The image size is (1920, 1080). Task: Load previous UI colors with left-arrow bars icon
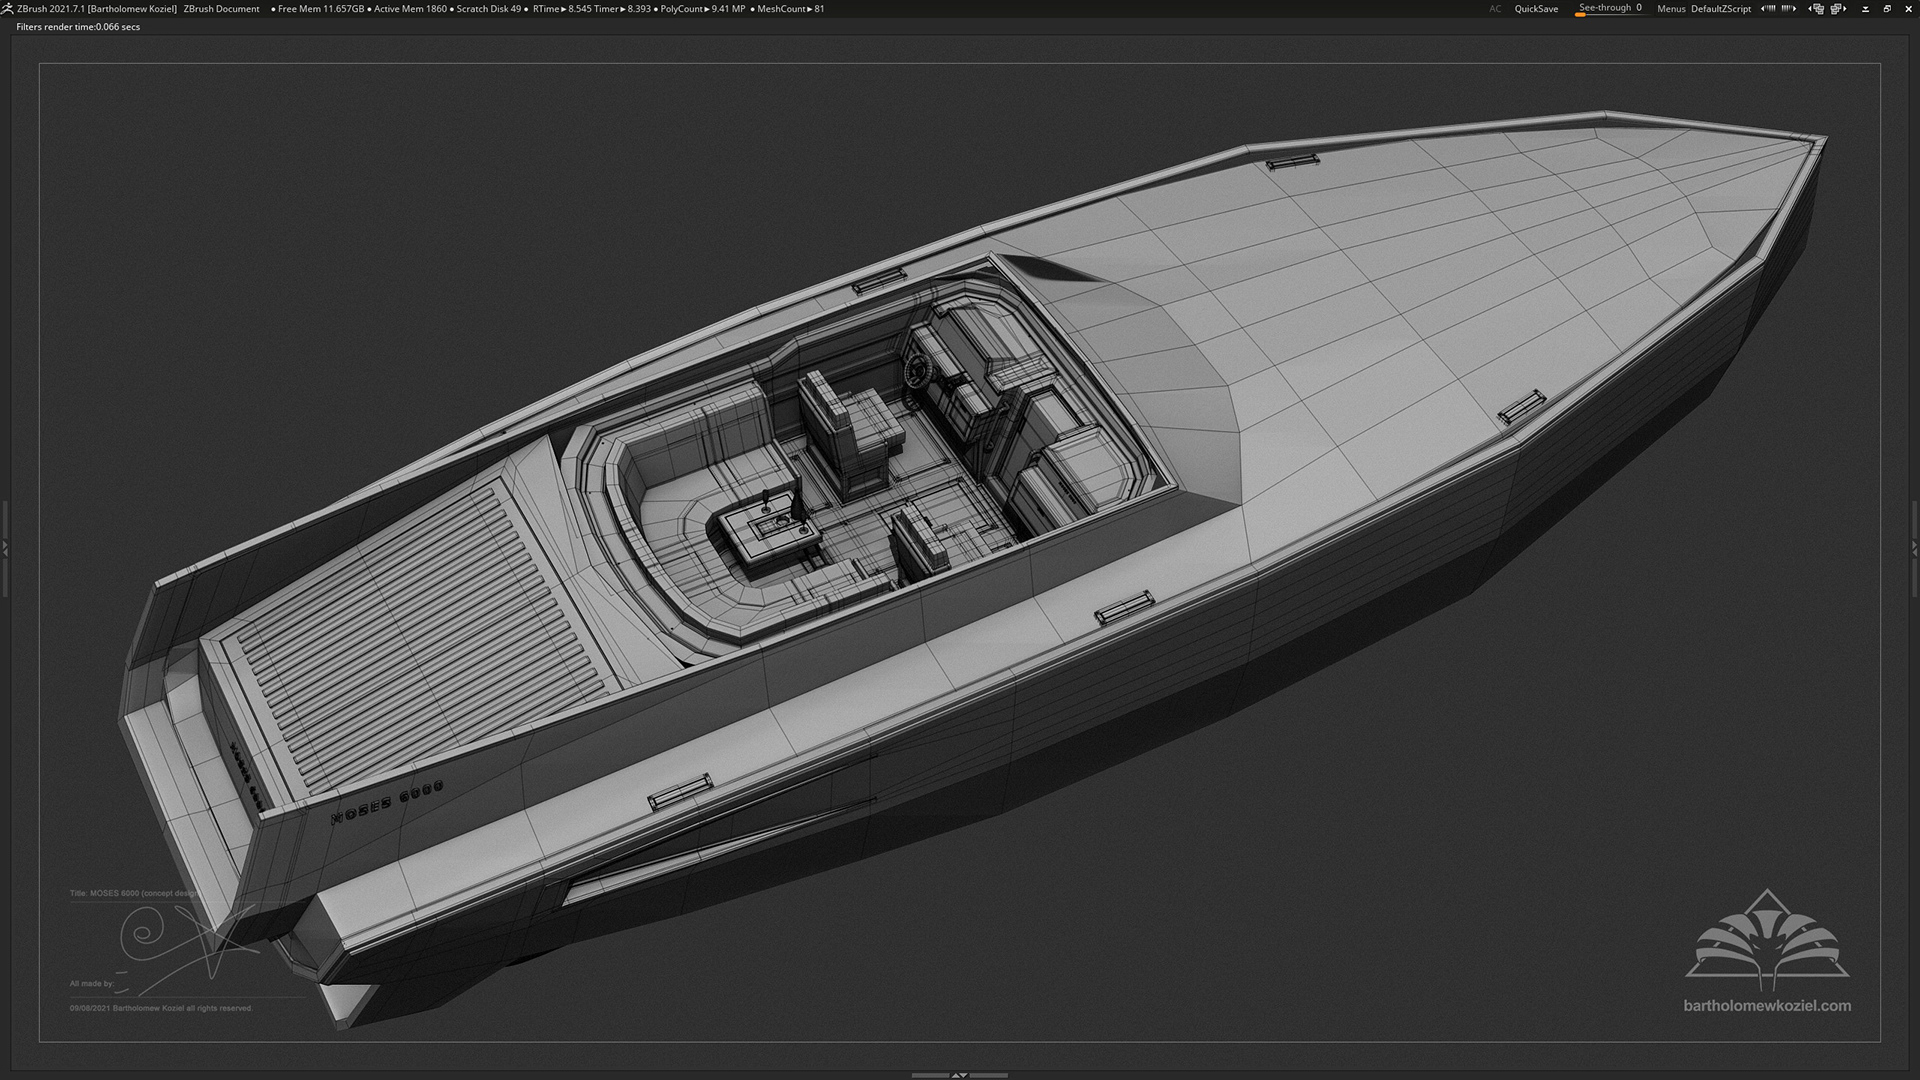click(x=1767, y=9)
